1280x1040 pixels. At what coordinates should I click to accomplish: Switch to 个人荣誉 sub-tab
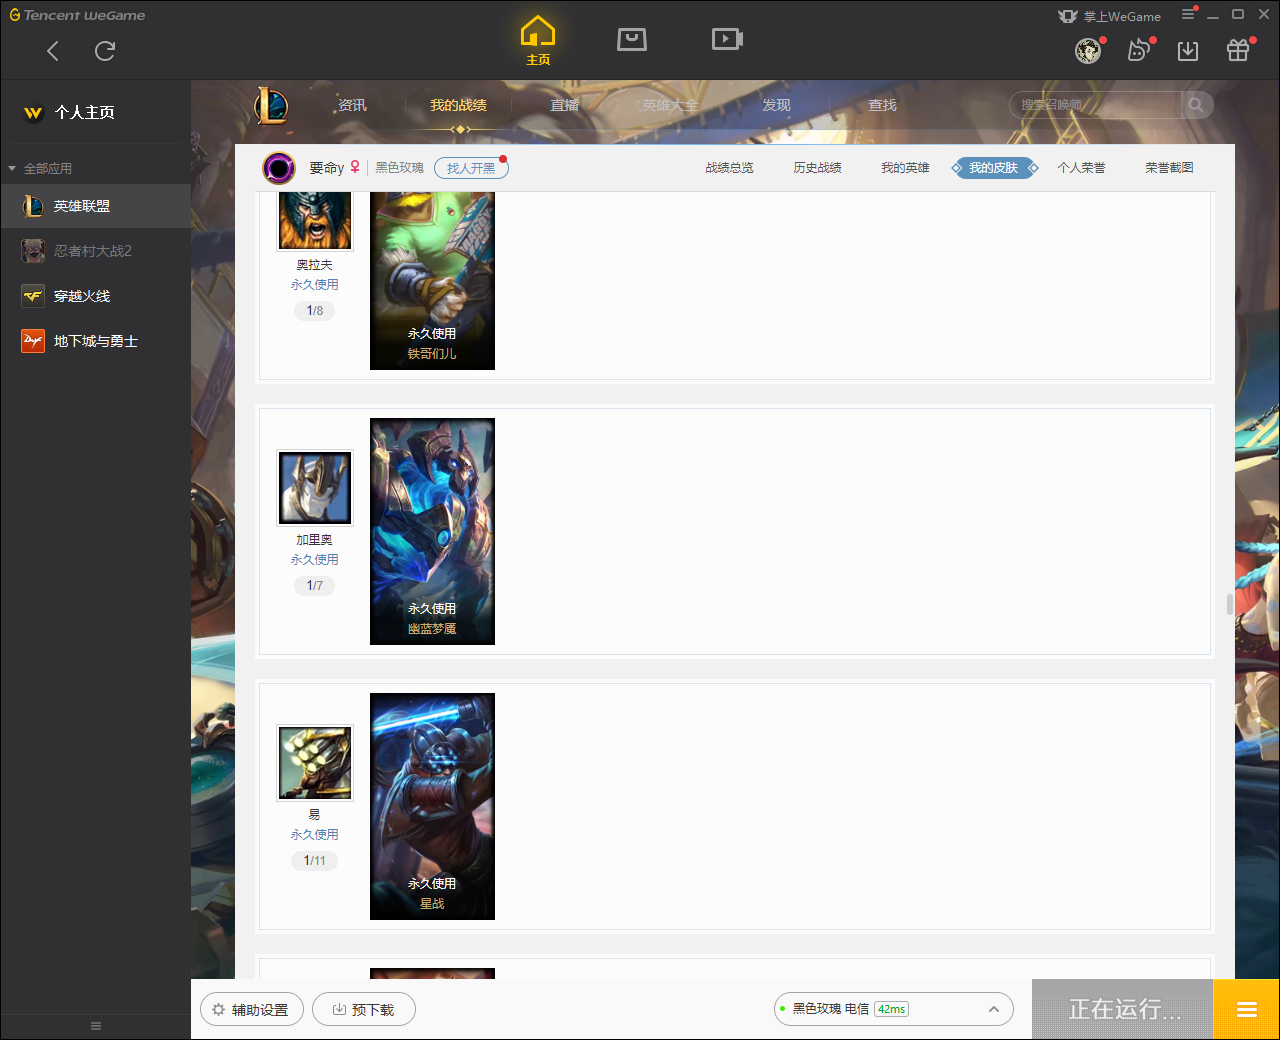pyautogui.click(x=1081, y=168)
